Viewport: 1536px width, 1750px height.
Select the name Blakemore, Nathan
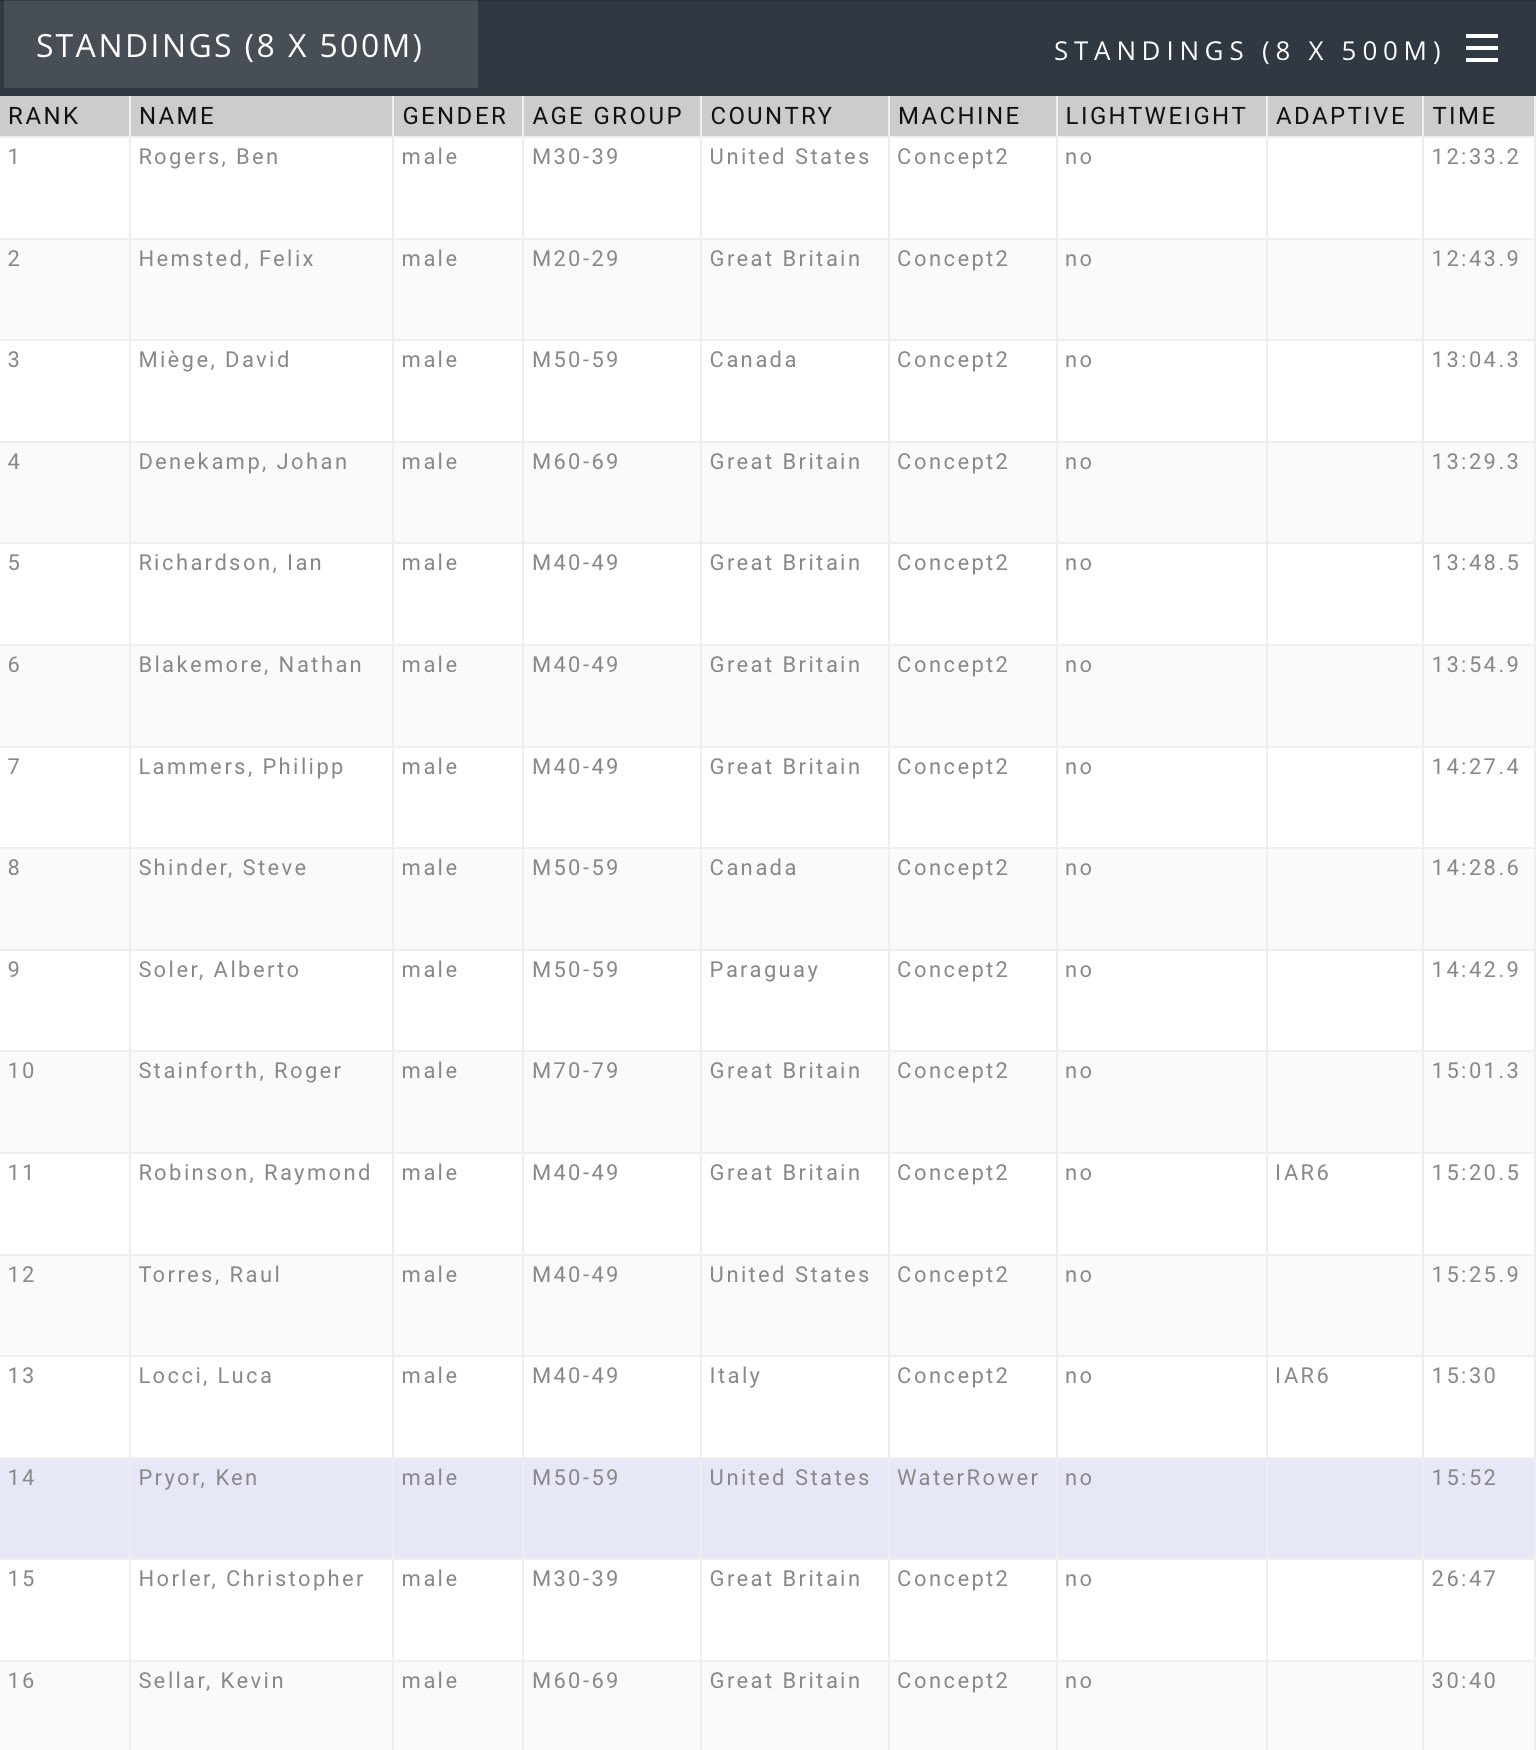coord(250,665)
